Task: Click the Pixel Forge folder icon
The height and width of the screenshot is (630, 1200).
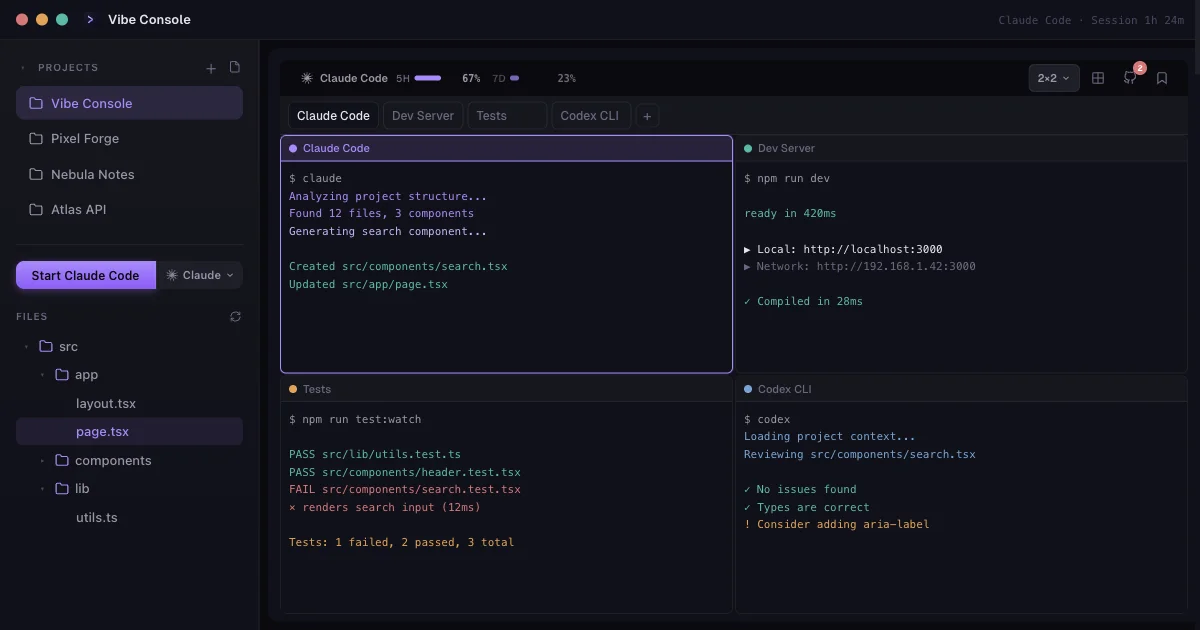Action: click(36, 139)
